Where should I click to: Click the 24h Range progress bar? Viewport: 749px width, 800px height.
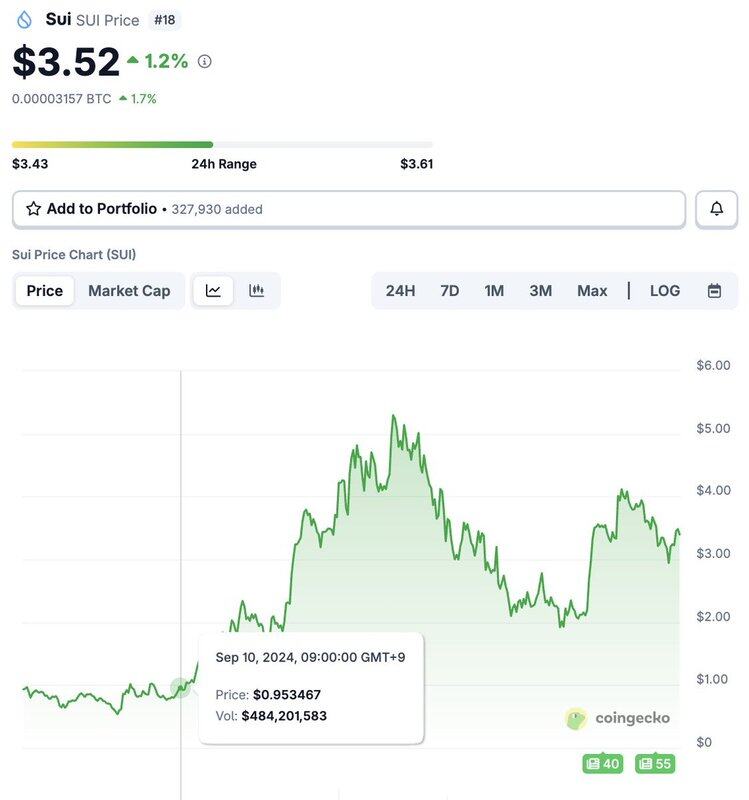point(222,144)
